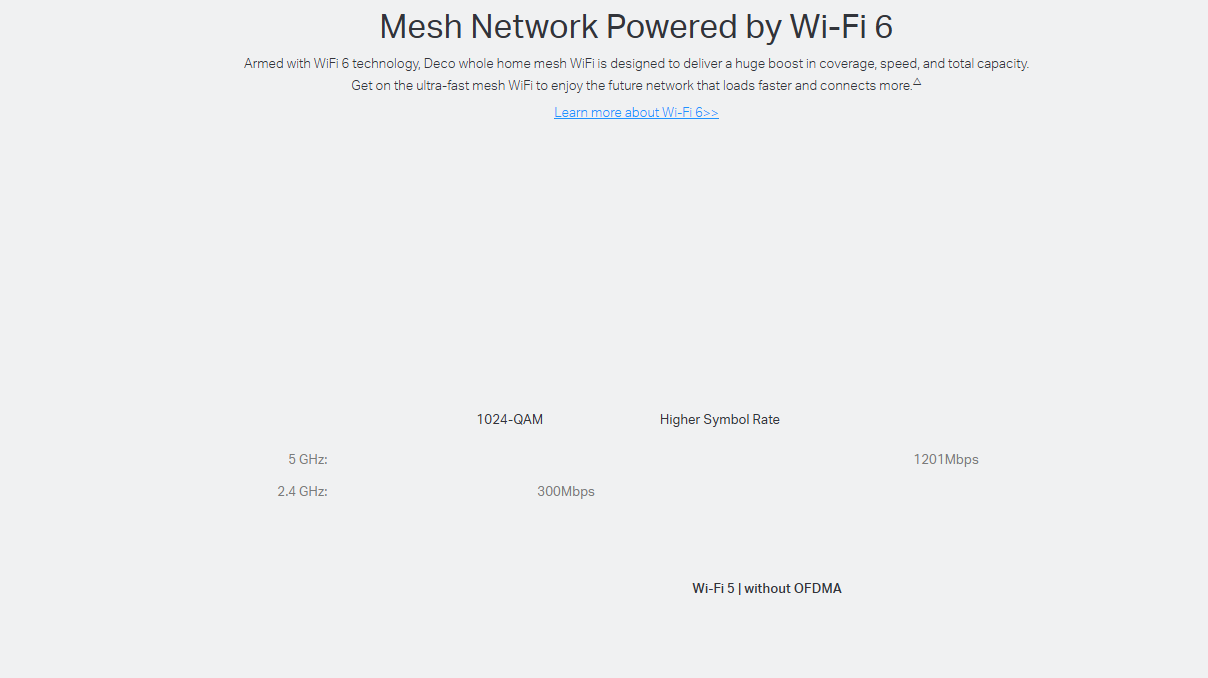Click the word 'coverage' in the description
The width and height of the screenshot is (1208, 678).
pos(847,64)
